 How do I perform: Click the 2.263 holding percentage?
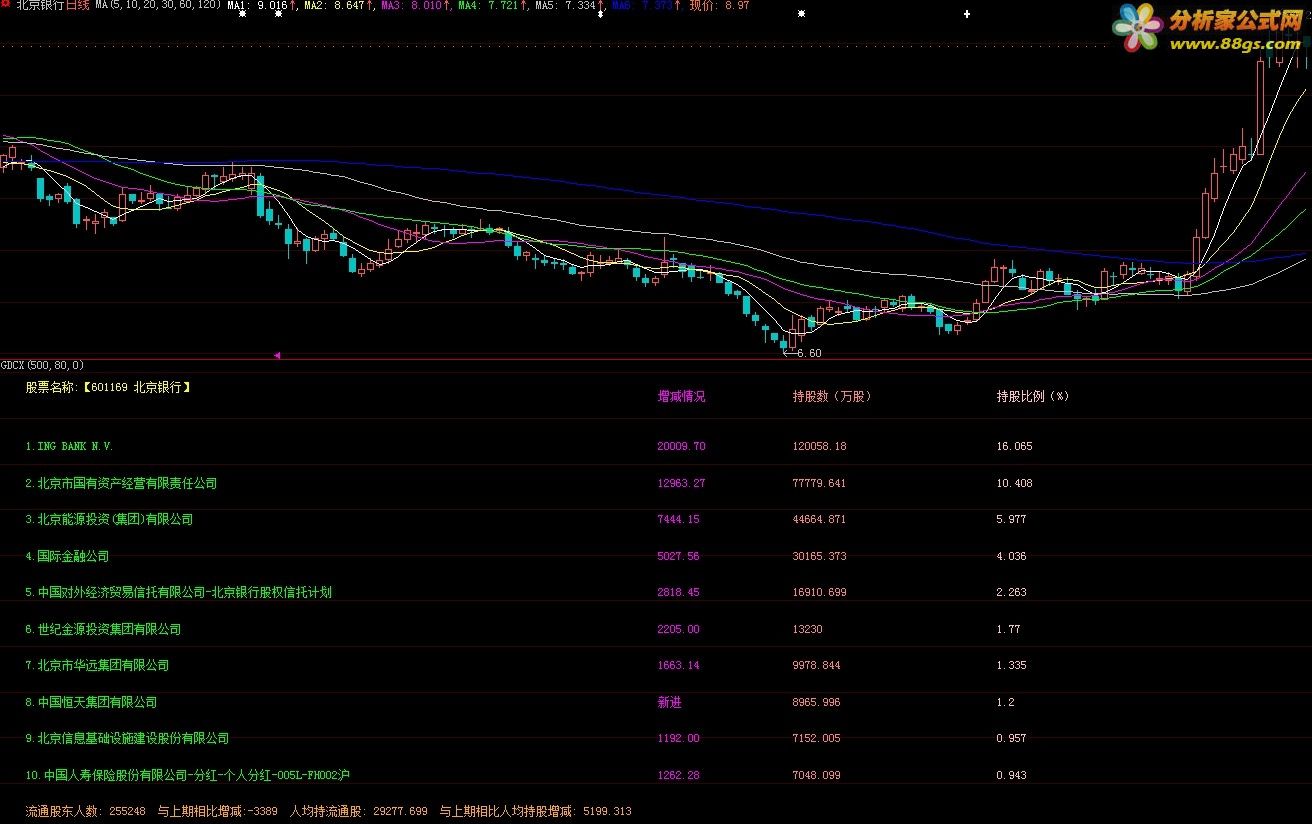(1011, 592)
